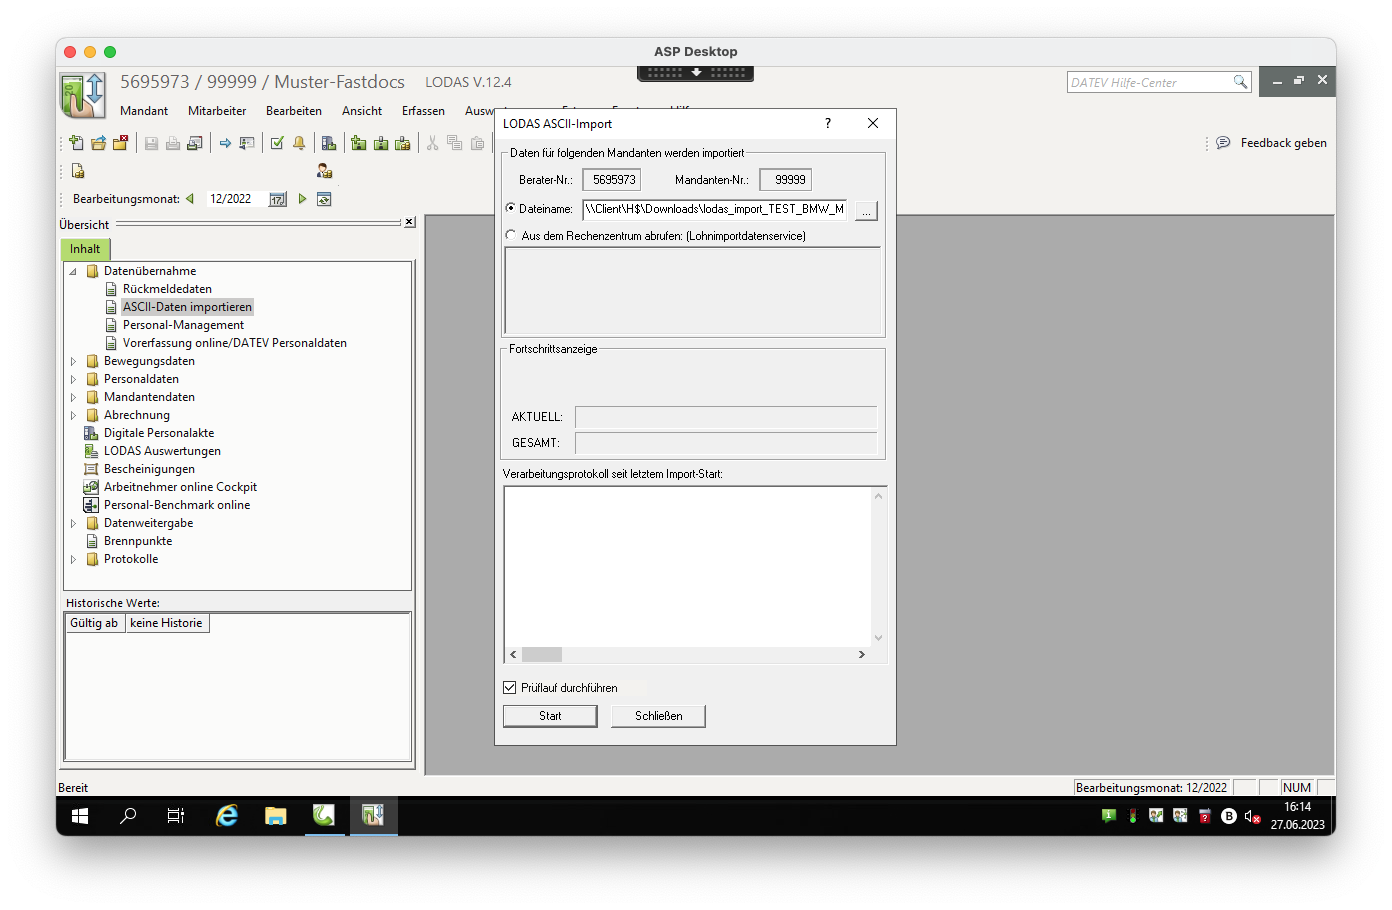Open the Mandant menu
This screenshot has width=1392, height=910.
point(144,111)
